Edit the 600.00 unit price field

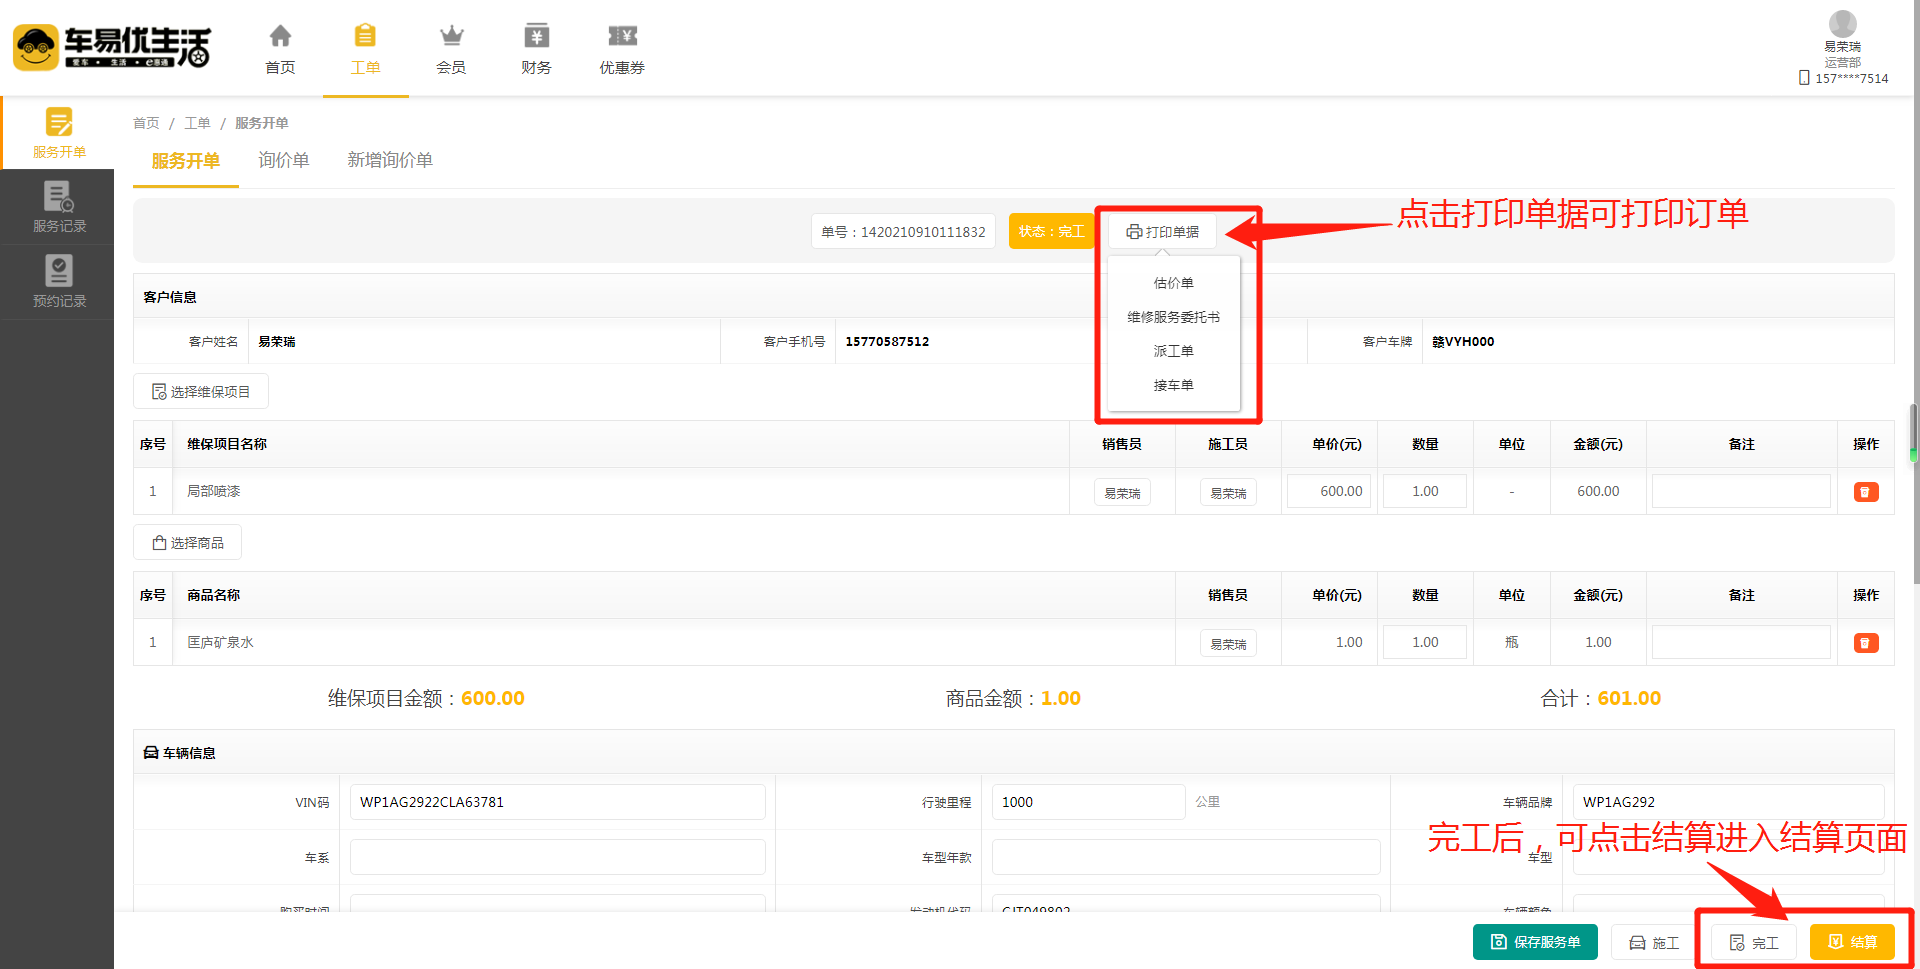(x=1330, y=491)
